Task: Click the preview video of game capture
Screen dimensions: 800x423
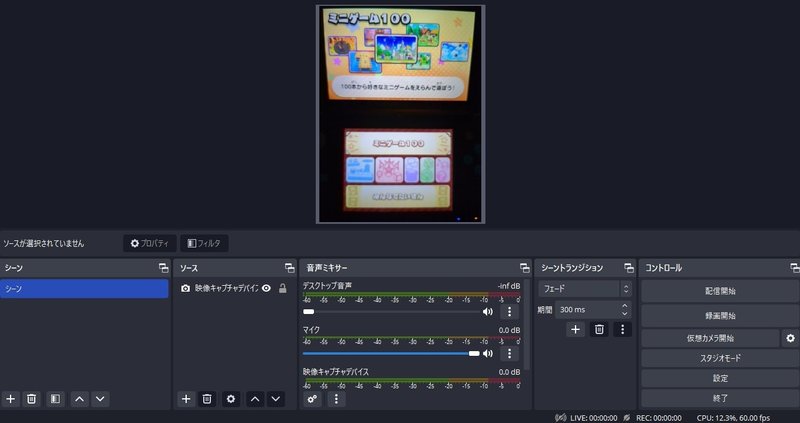Action: click(x=401, y=114)
